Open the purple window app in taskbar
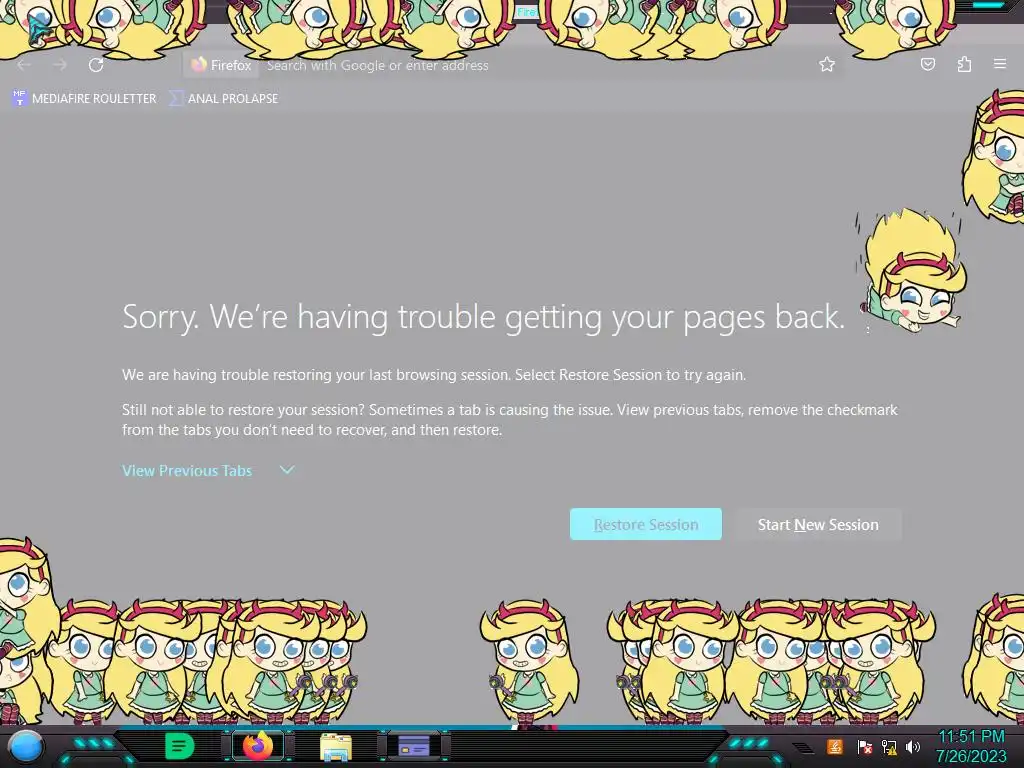 (x=414, y=746)
